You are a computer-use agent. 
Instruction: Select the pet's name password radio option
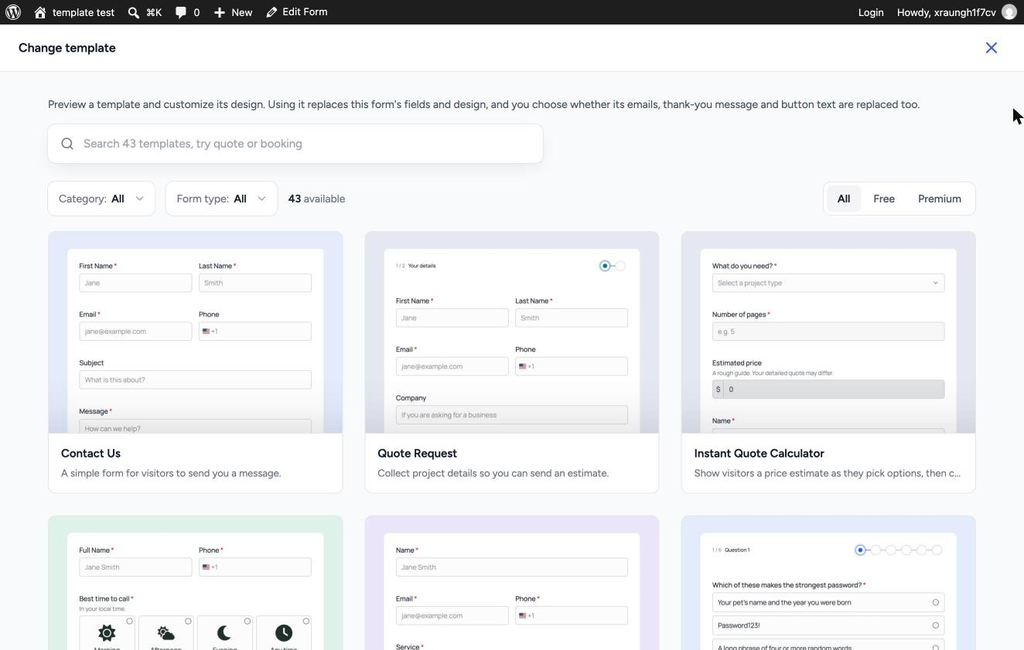(935, 602)
